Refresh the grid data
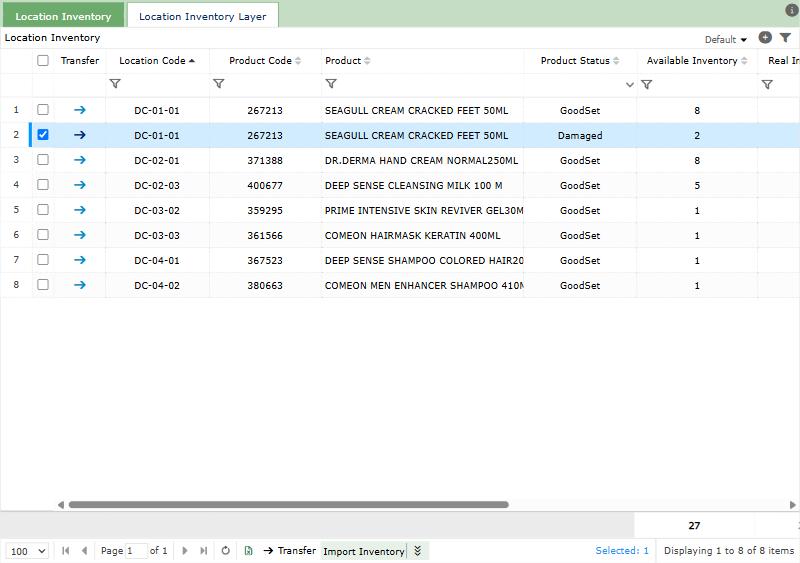800x563 pixels. tap(226, 551)
